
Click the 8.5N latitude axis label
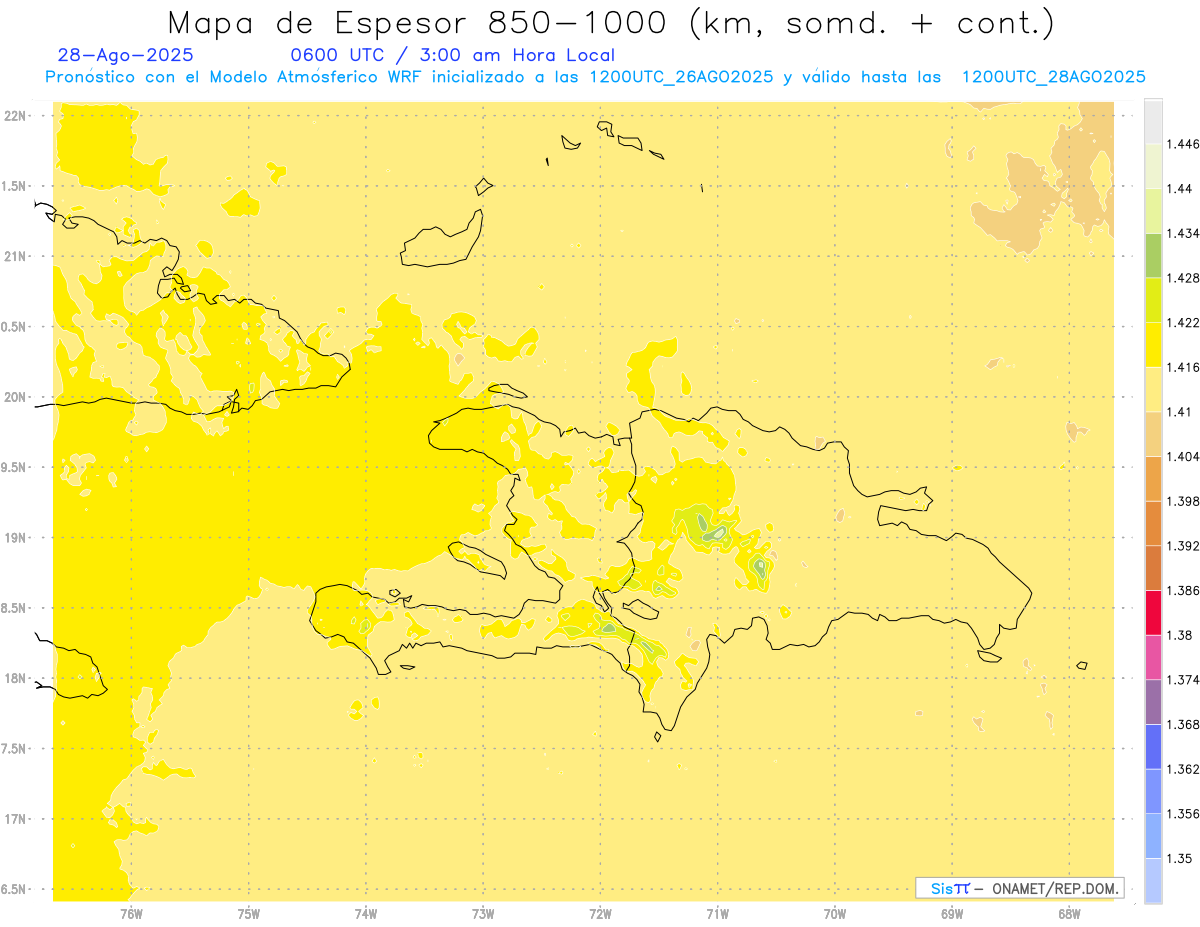tap(15, 608)
